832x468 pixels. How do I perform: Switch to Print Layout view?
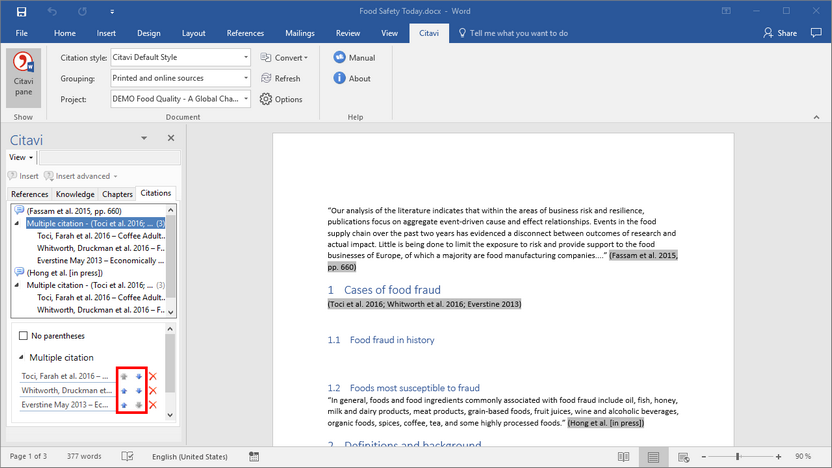click(654, 457)
